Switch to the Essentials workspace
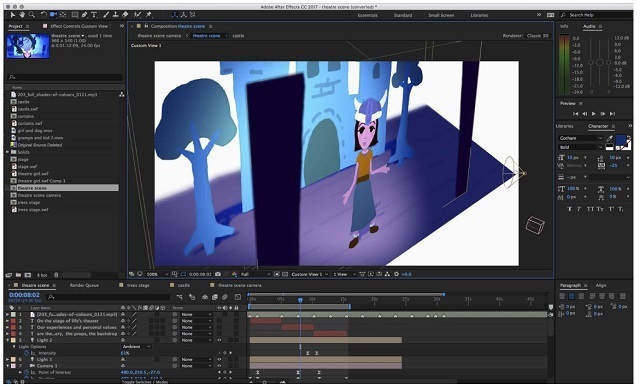 coord(367,15)
